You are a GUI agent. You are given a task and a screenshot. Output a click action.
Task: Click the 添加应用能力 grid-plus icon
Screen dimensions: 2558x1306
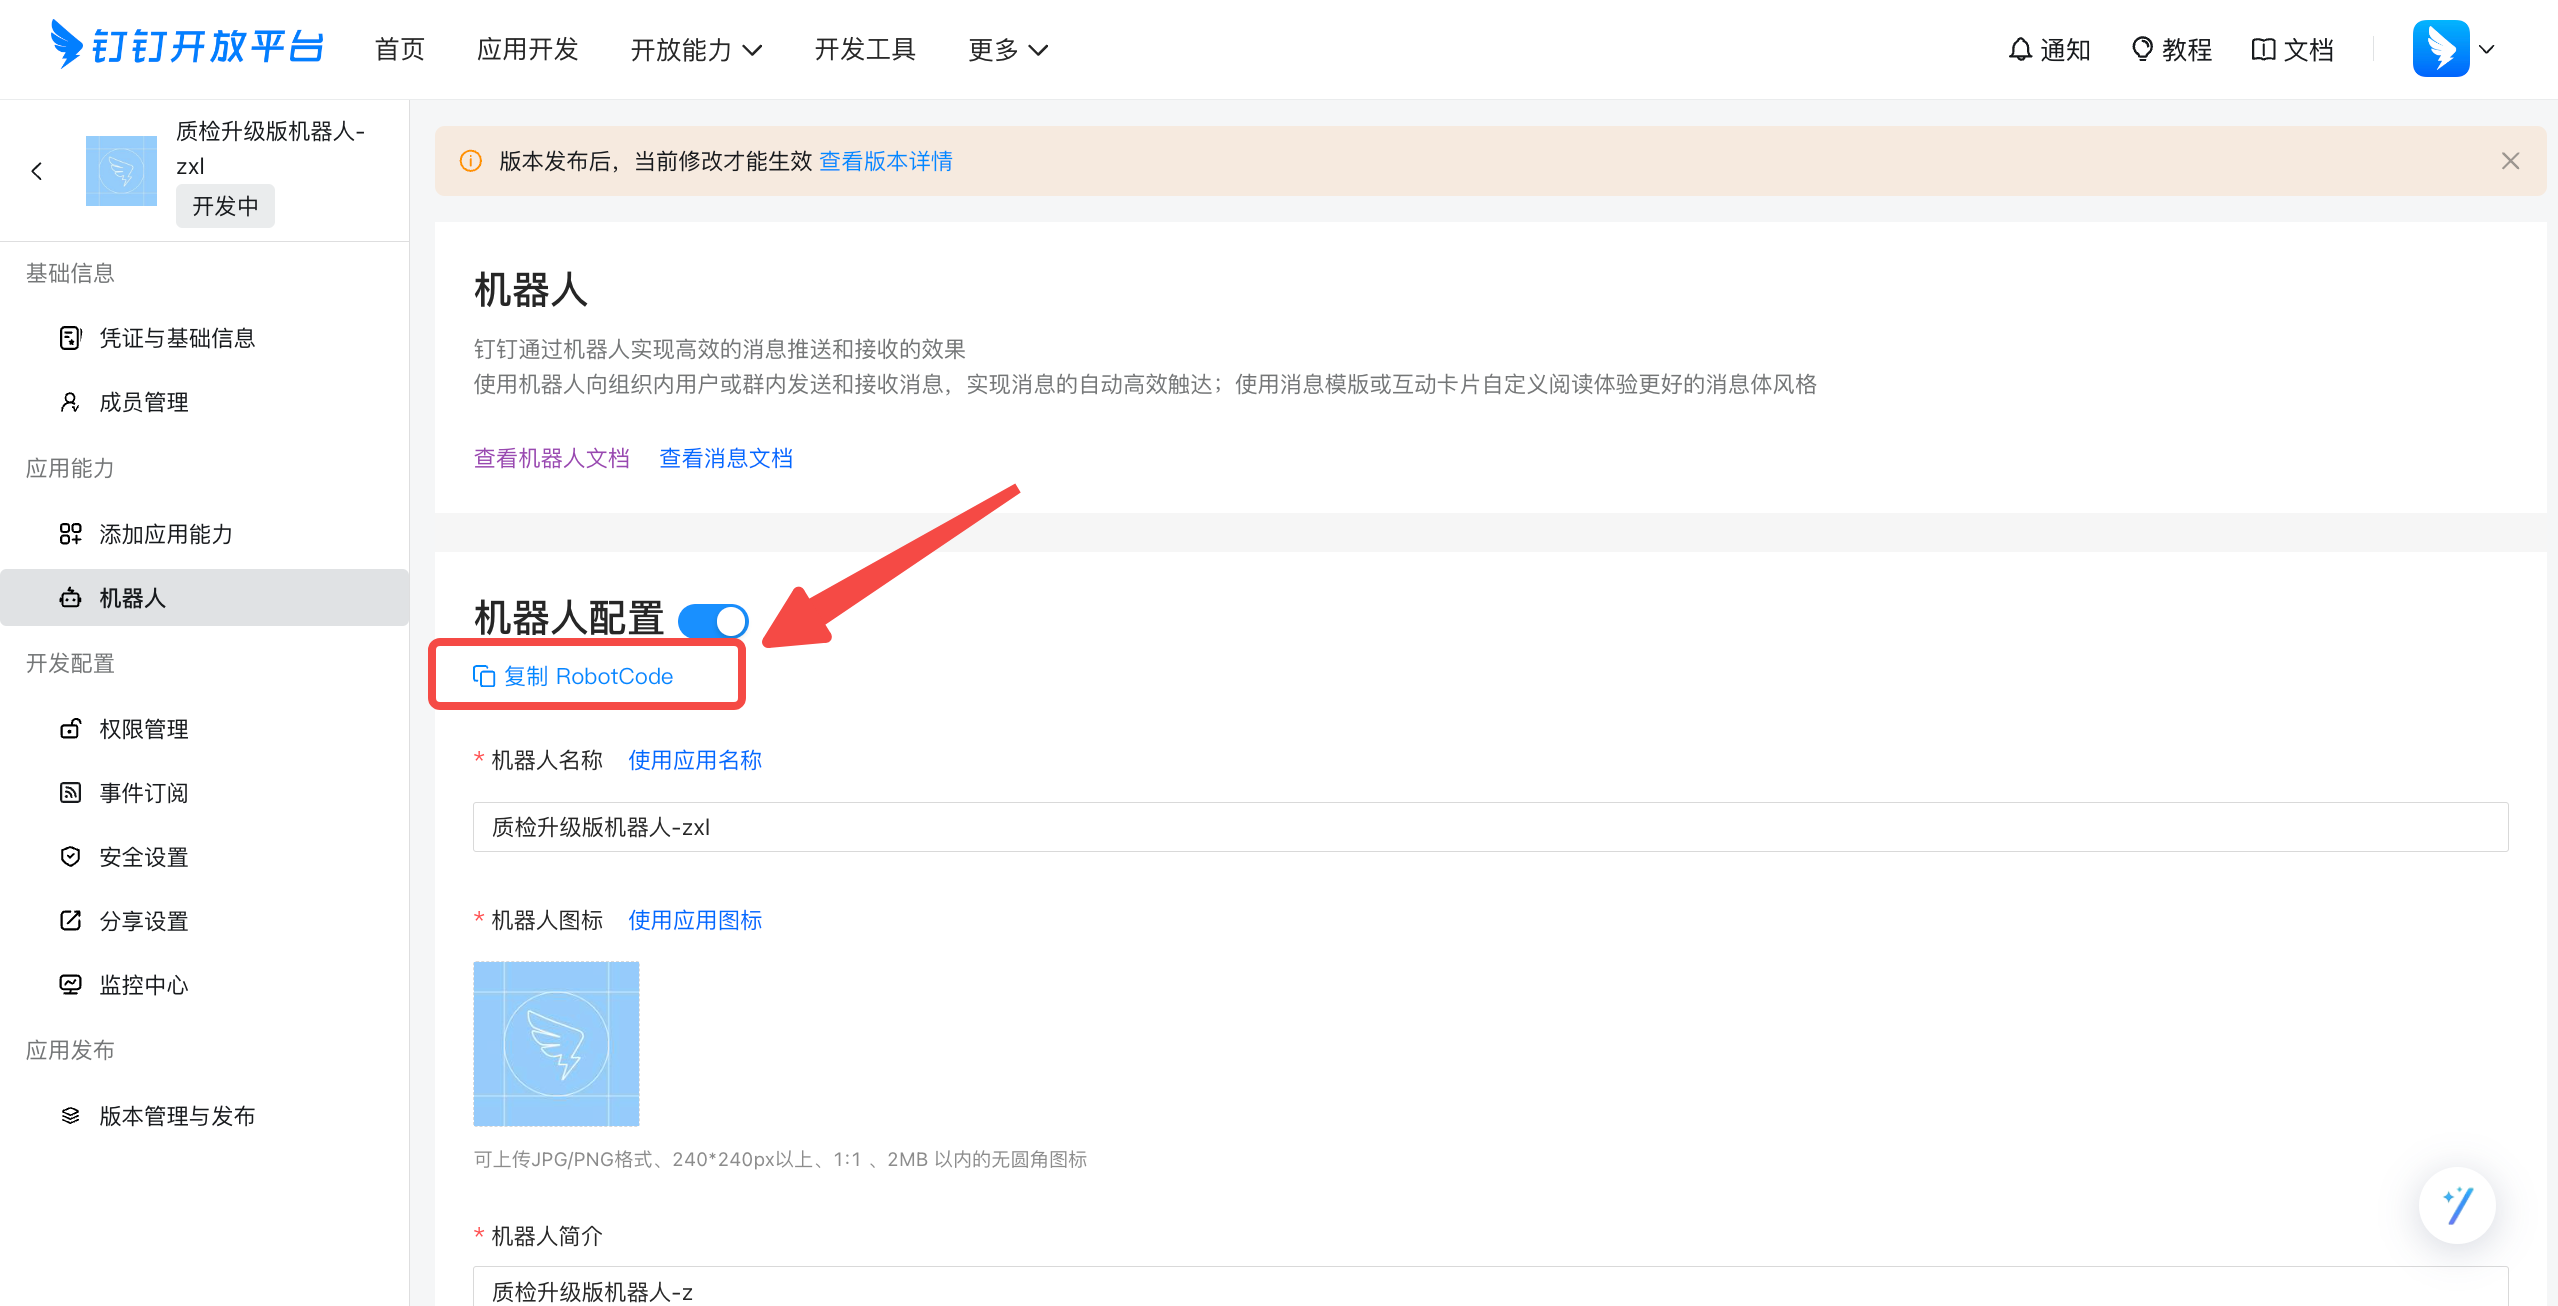70,534
